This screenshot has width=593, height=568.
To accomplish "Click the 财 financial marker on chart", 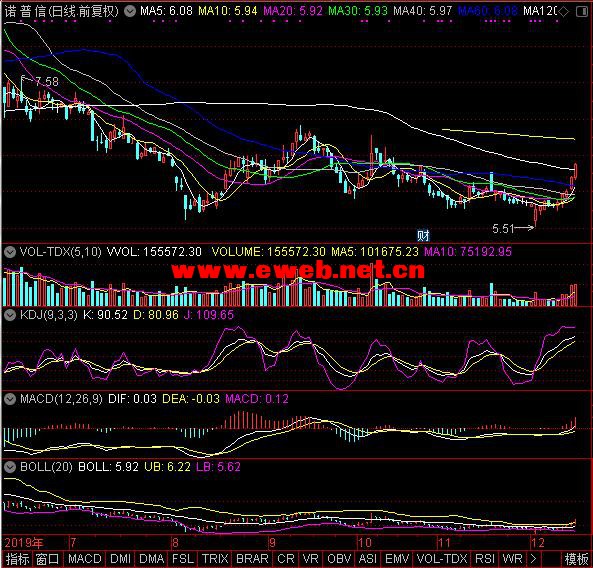I will click(x=423, y=236).
